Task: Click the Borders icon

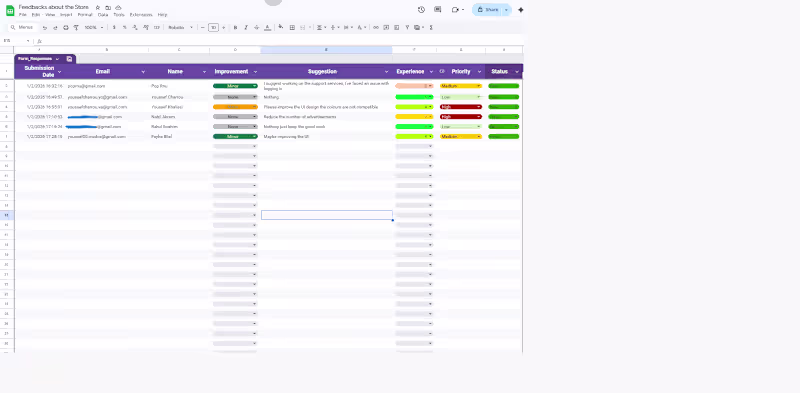Action: point(292,28)
